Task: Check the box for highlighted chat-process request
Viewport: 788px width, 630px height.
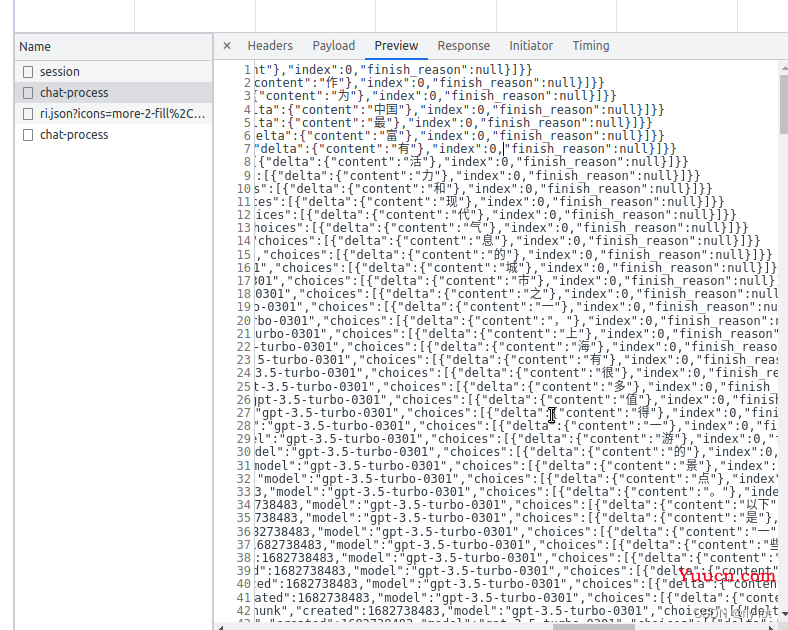Action: point(28,93)
